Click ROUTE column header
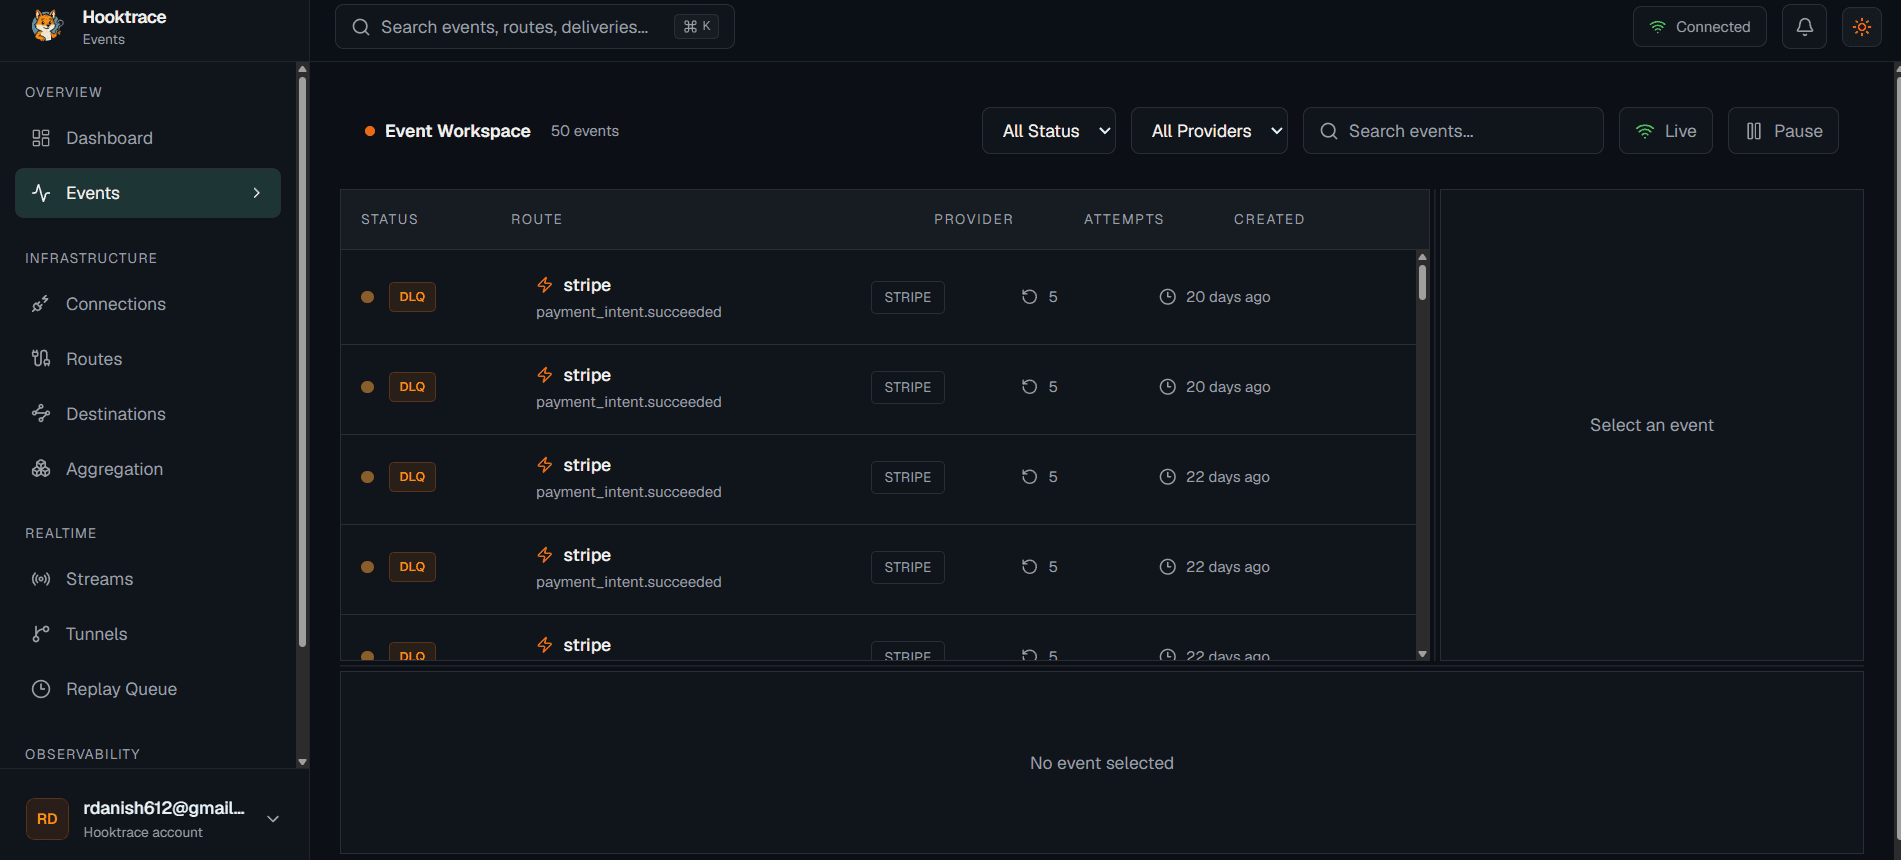The image size is (1901, 860). pos(537,219)
